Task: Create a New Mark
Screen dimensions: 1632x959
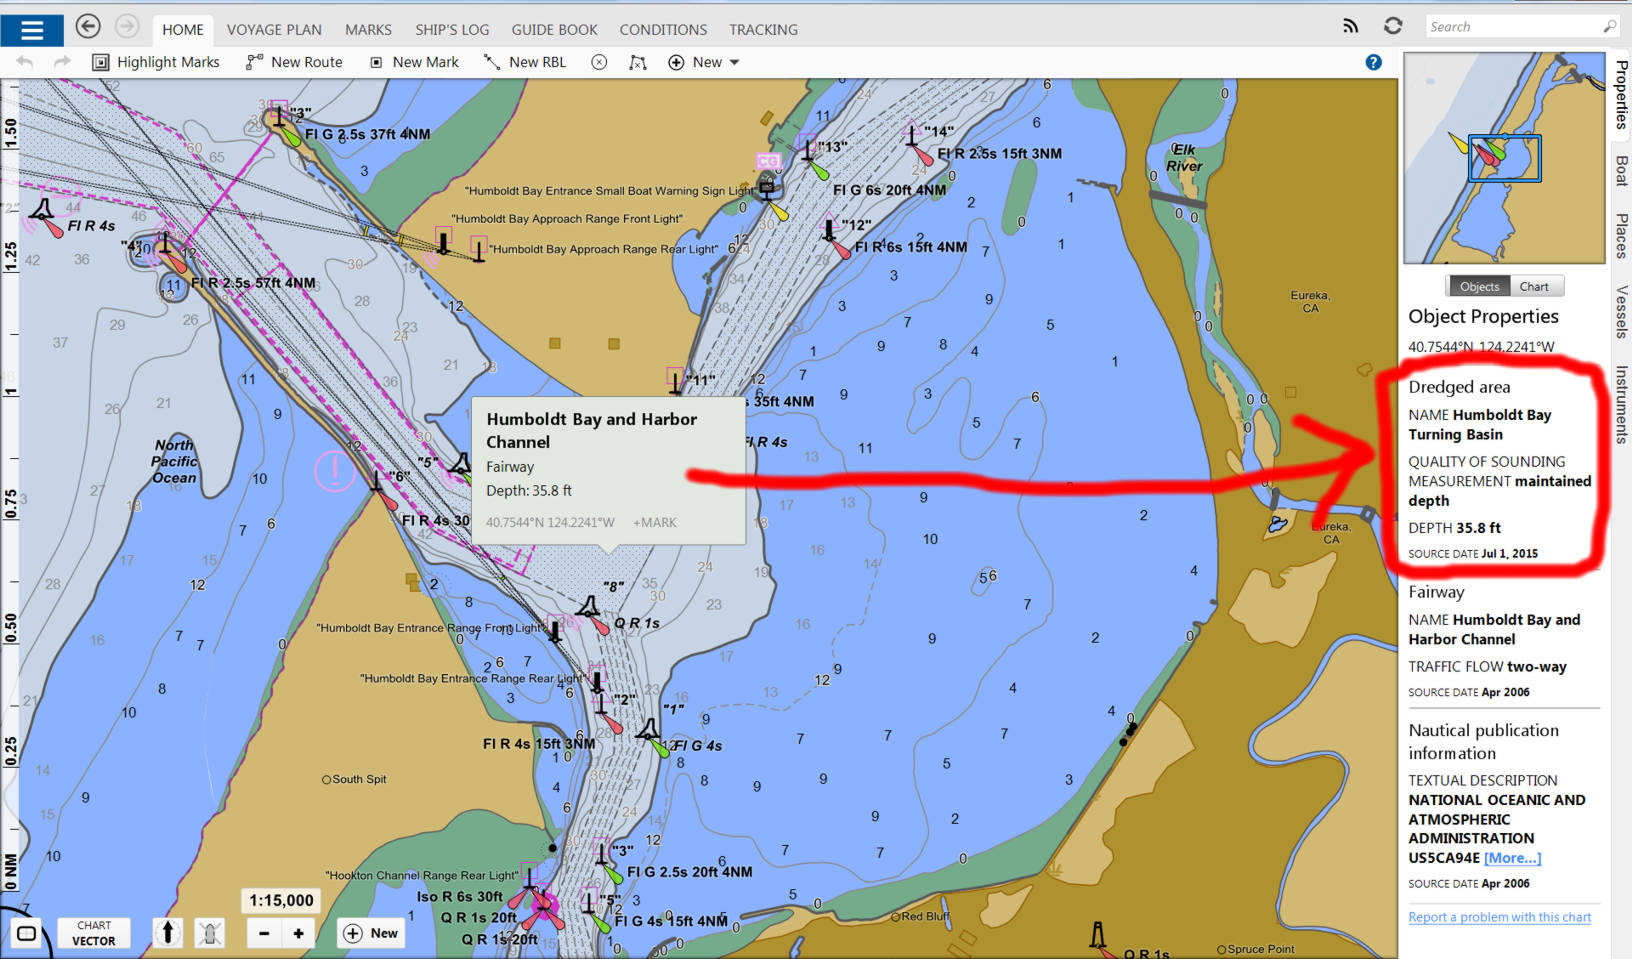Action: coord(414,62)
